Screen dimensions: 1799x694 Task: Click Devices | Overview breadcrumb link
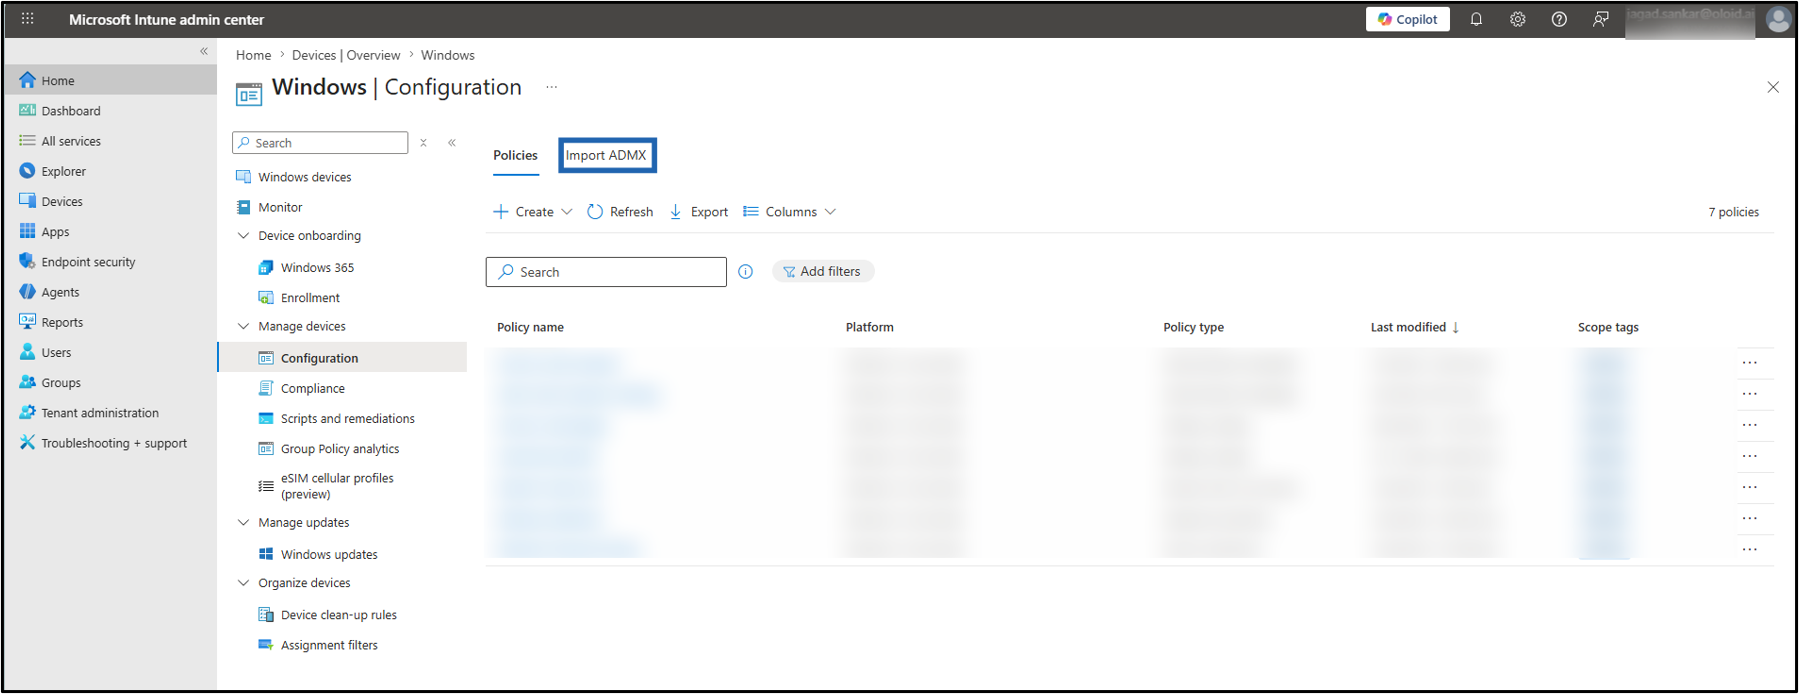(x=346, y=55)
